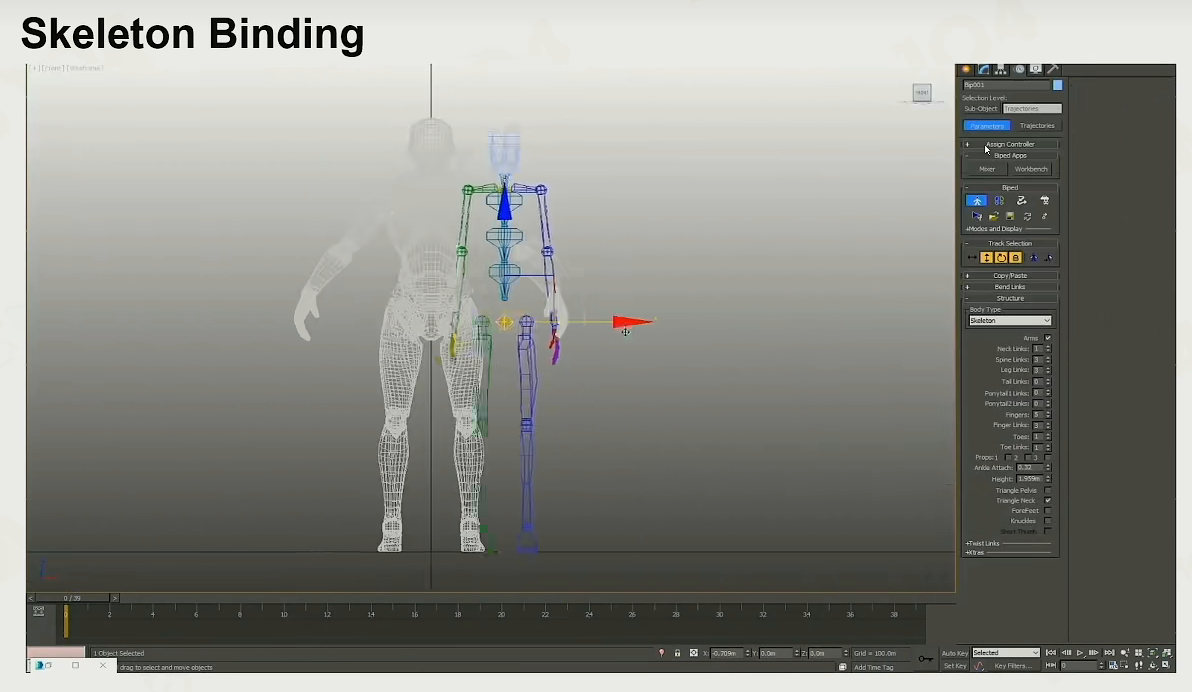The height and width of the screenshot is (692, 1192).
Task: Check the Knuckles checkbox
Action: click(1048, 521)
